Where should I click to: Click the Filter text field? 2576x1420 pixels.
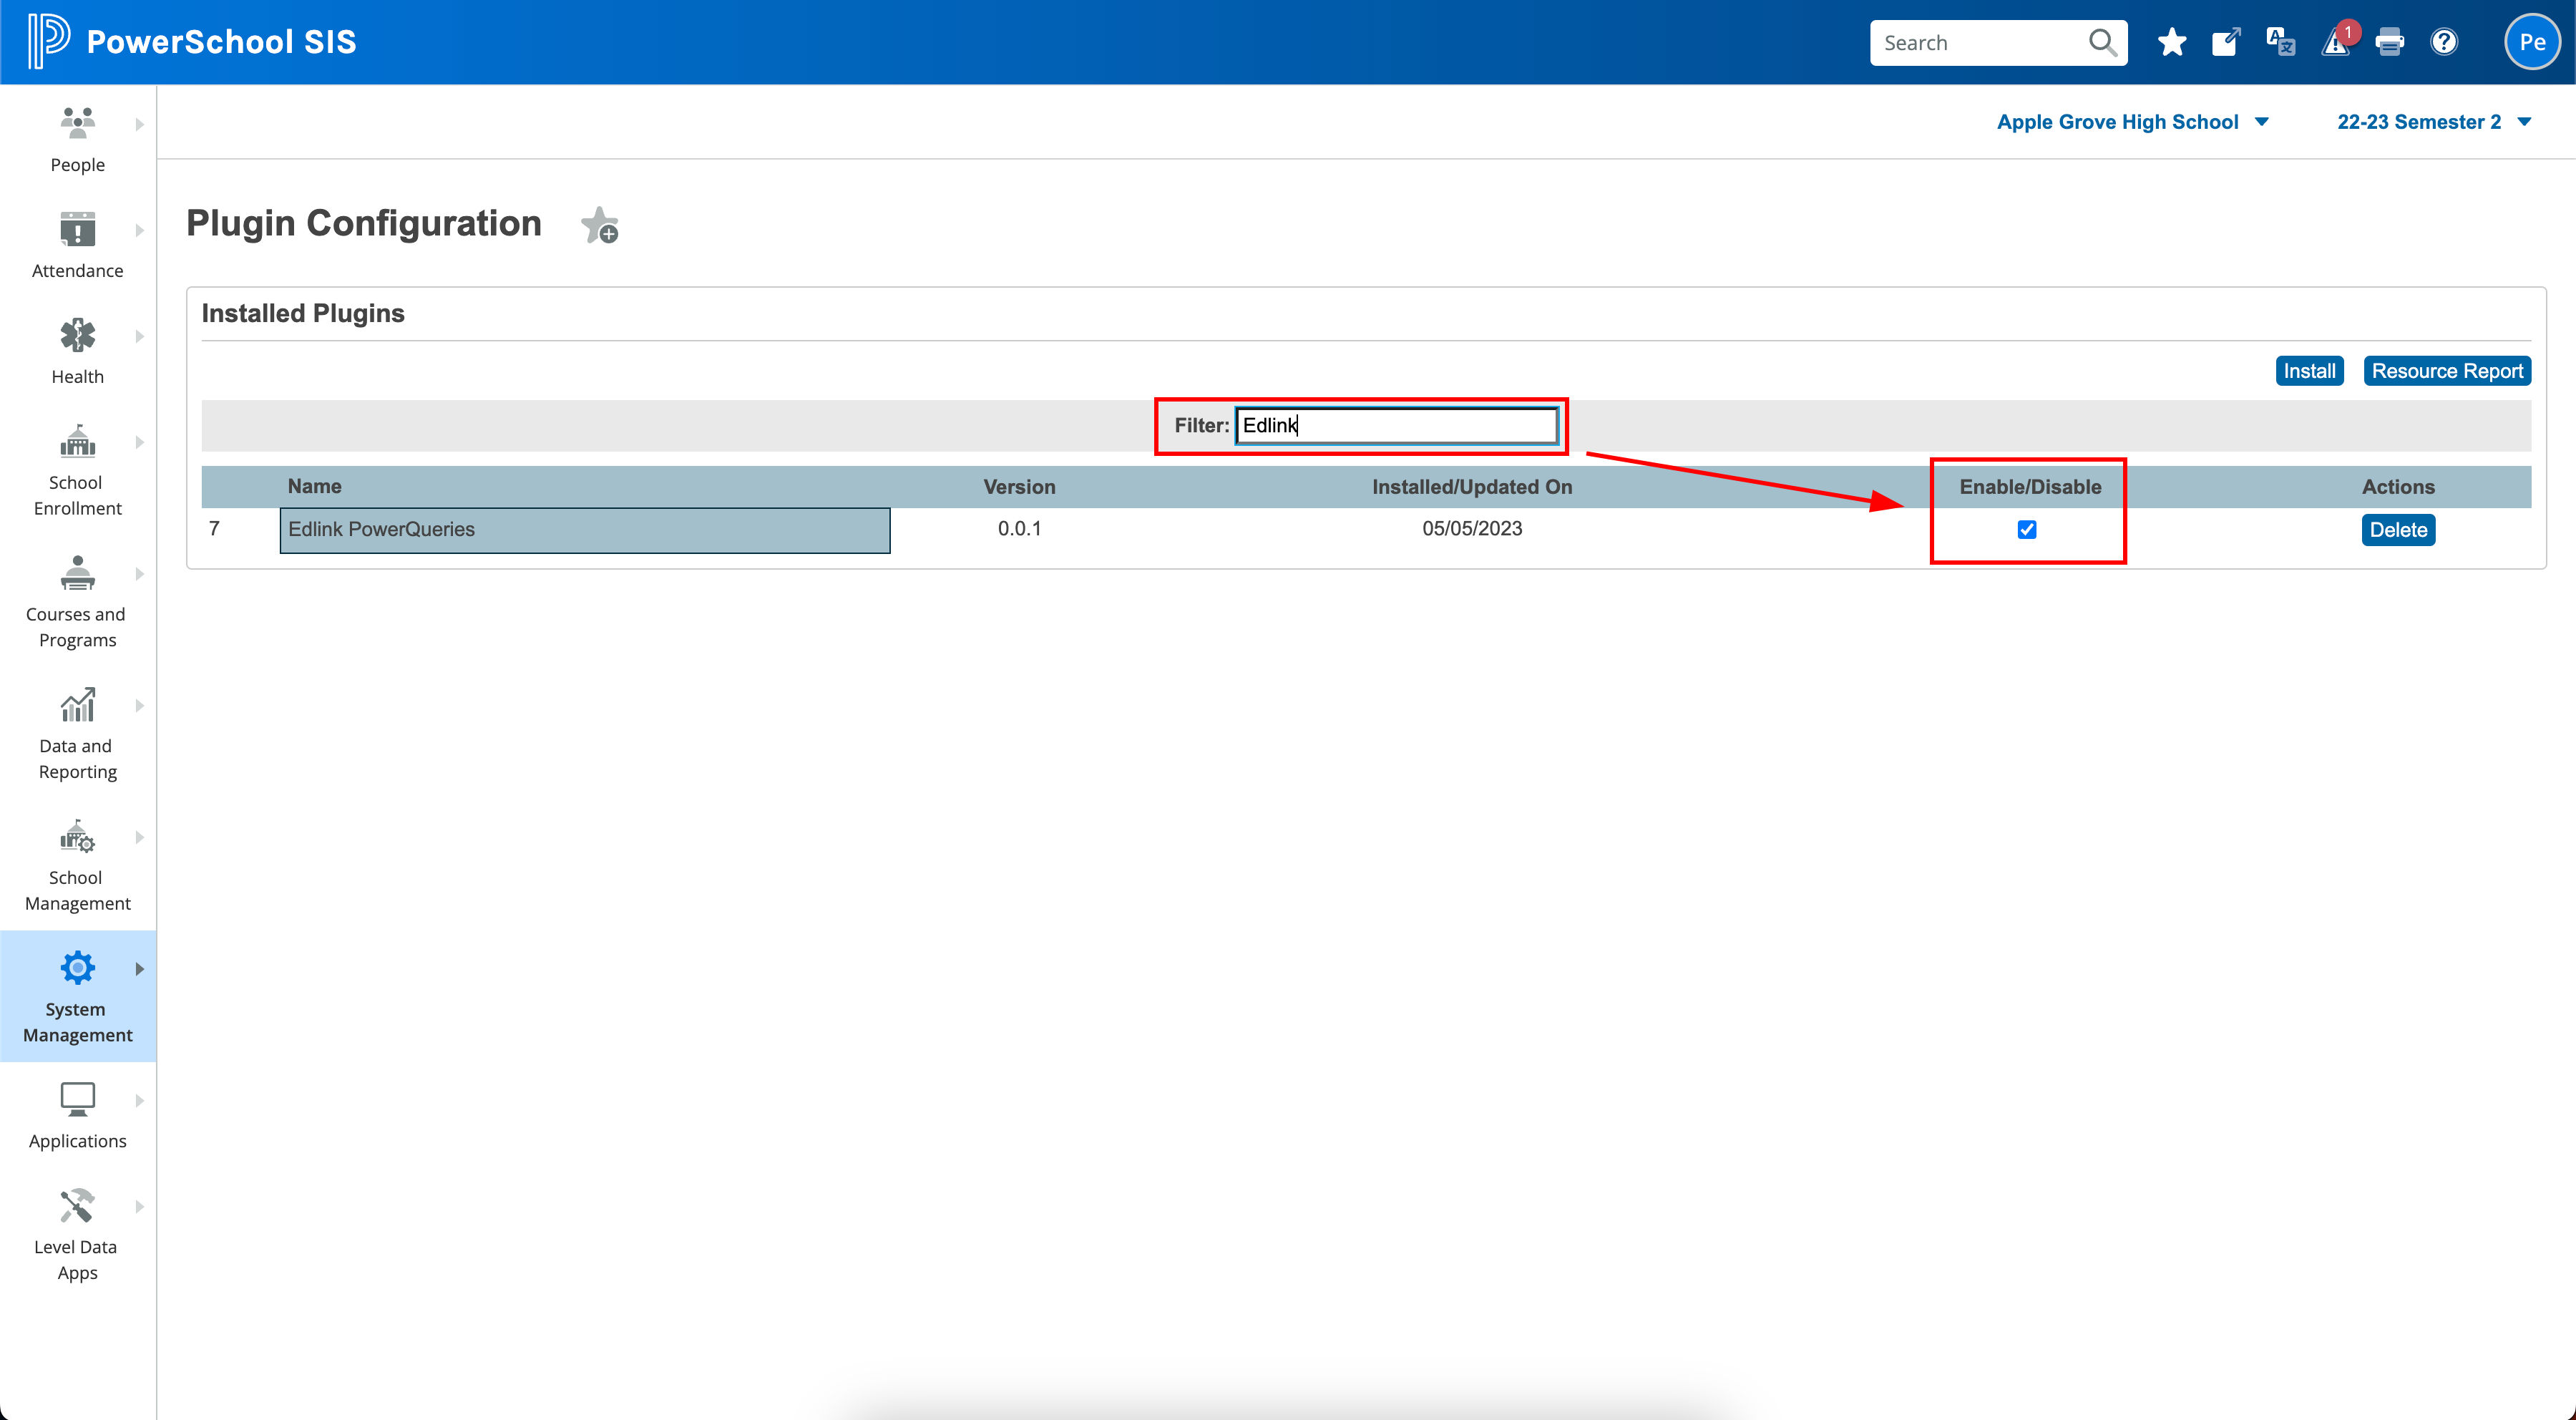1396,425
